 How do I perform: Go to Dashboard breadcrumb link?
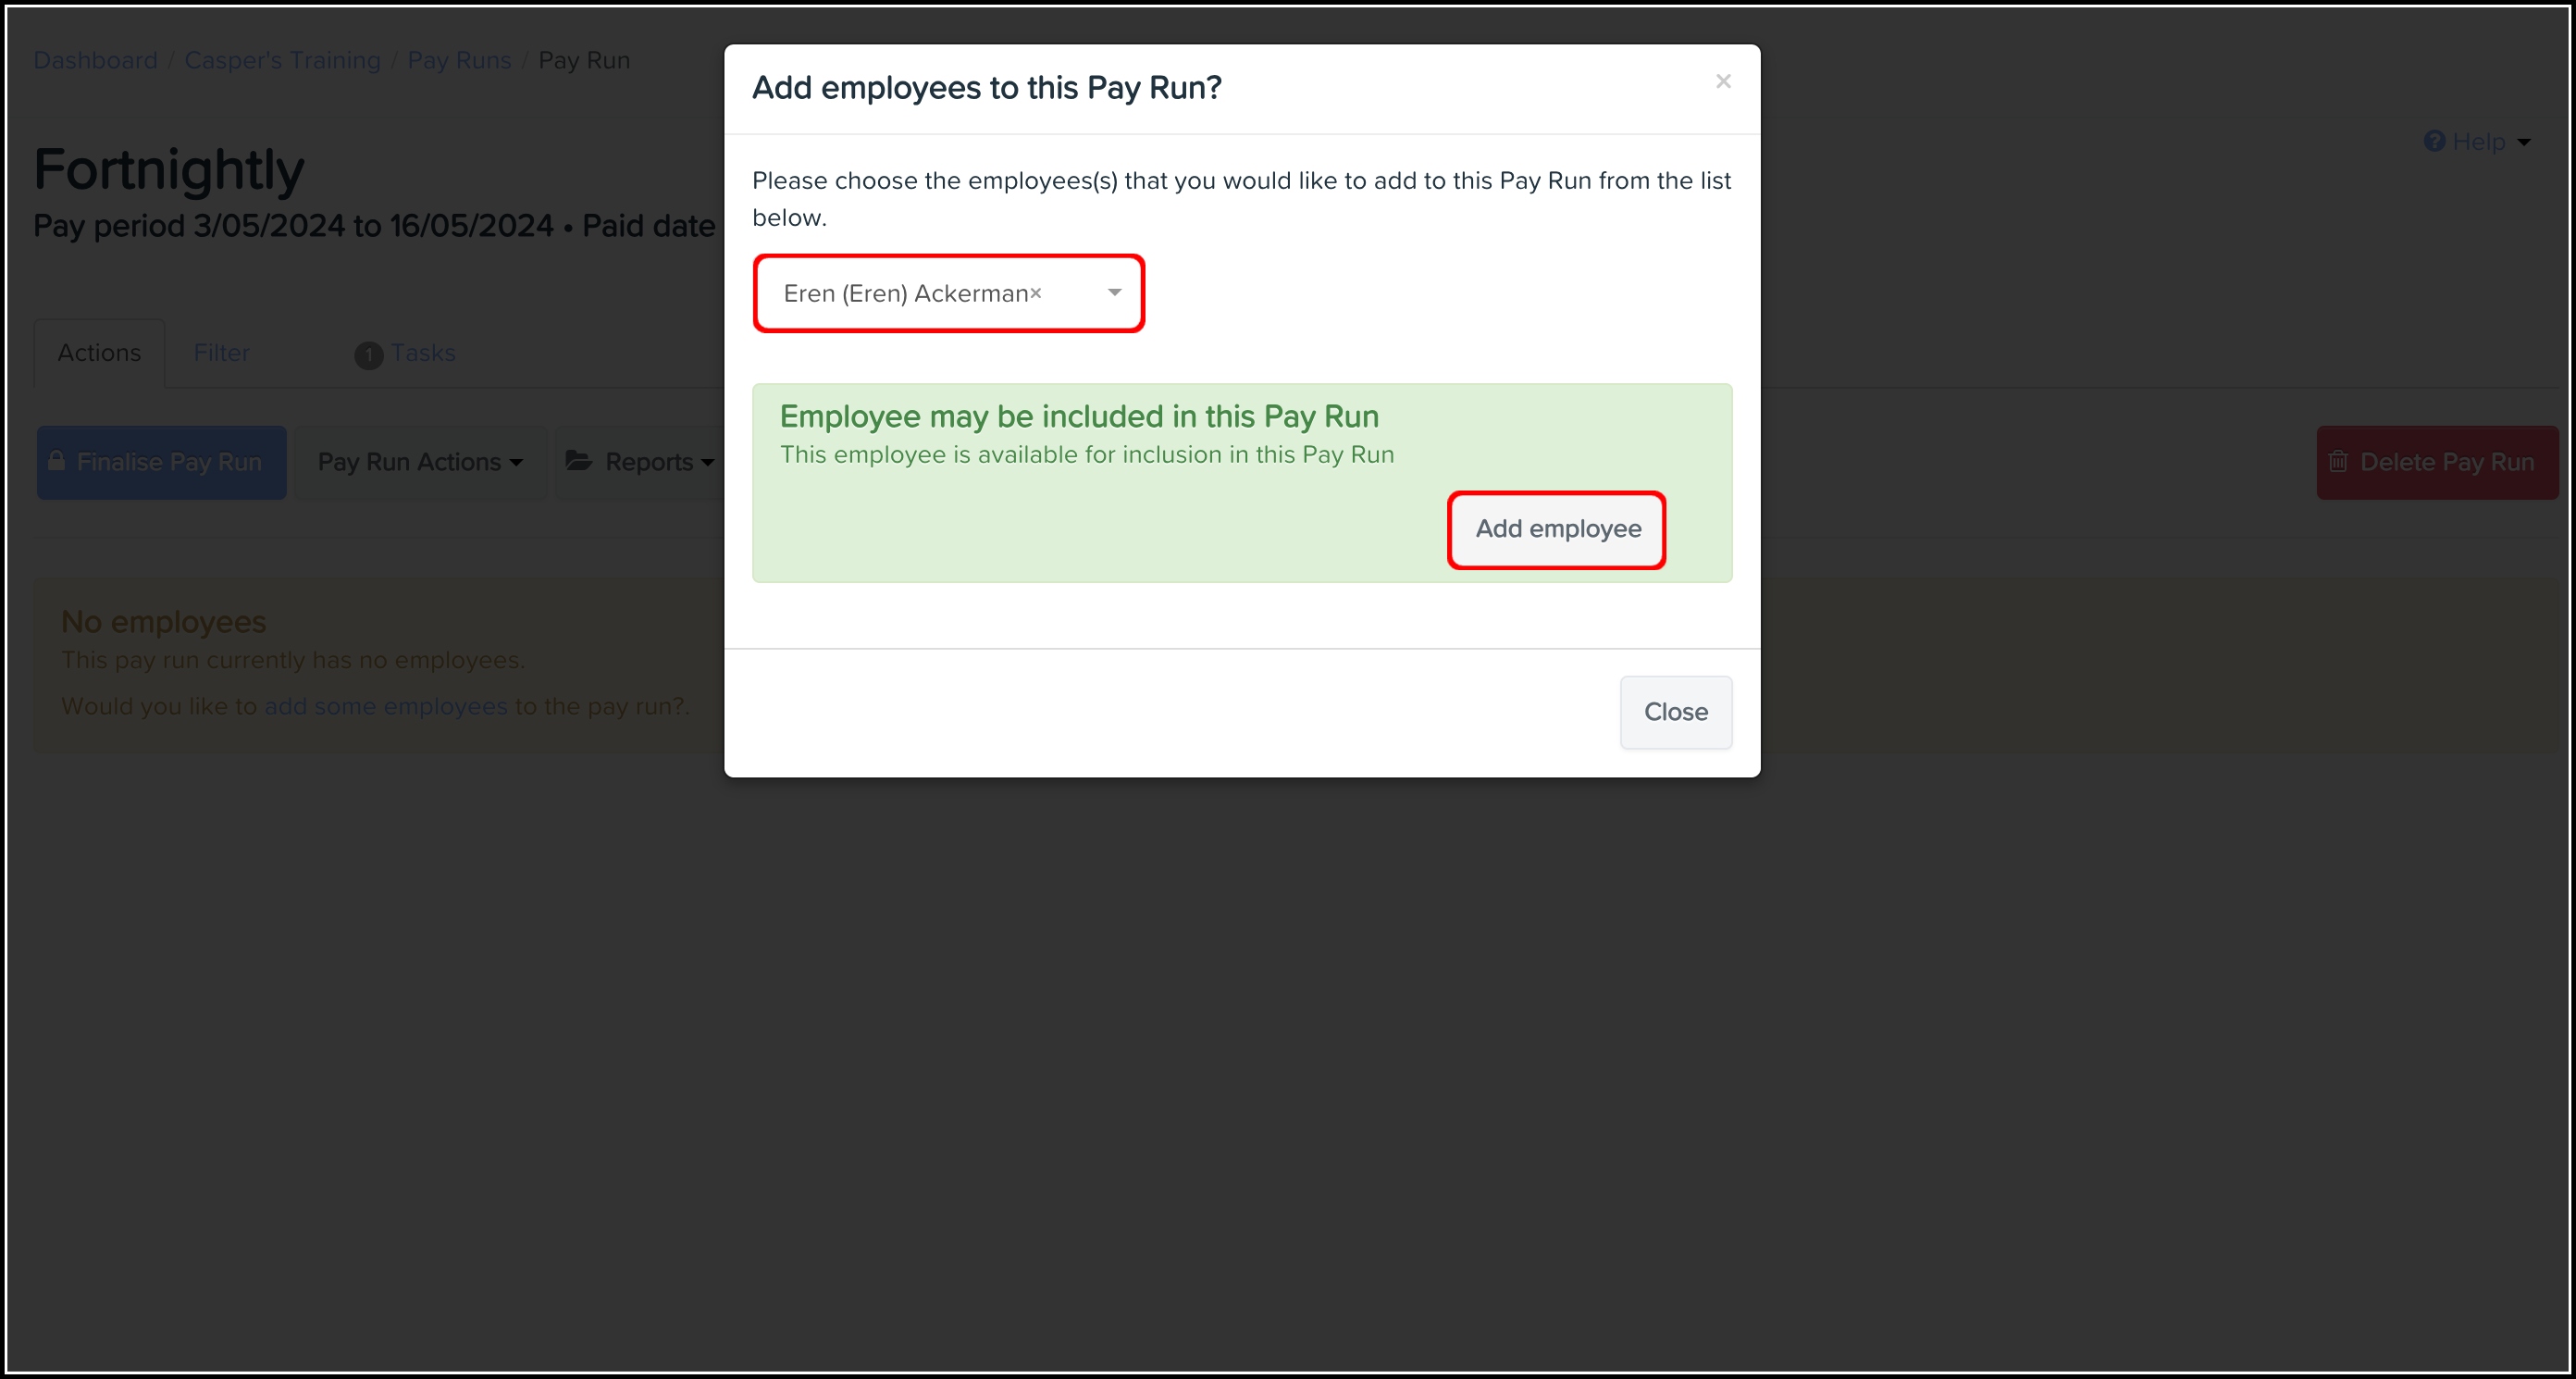(x=95, y=60)
